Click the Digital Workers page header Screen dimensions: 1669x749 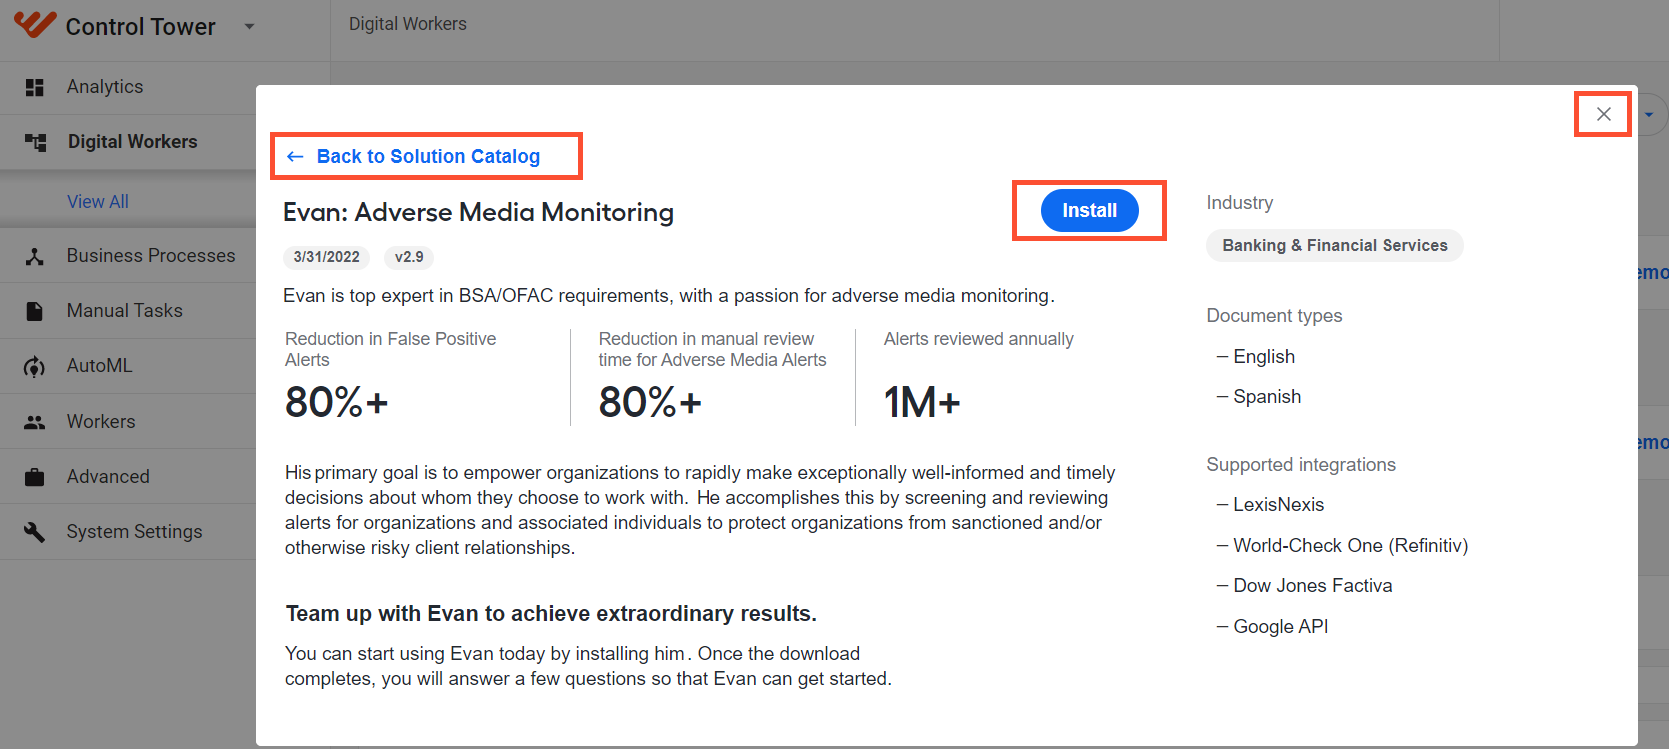(408, 24)
